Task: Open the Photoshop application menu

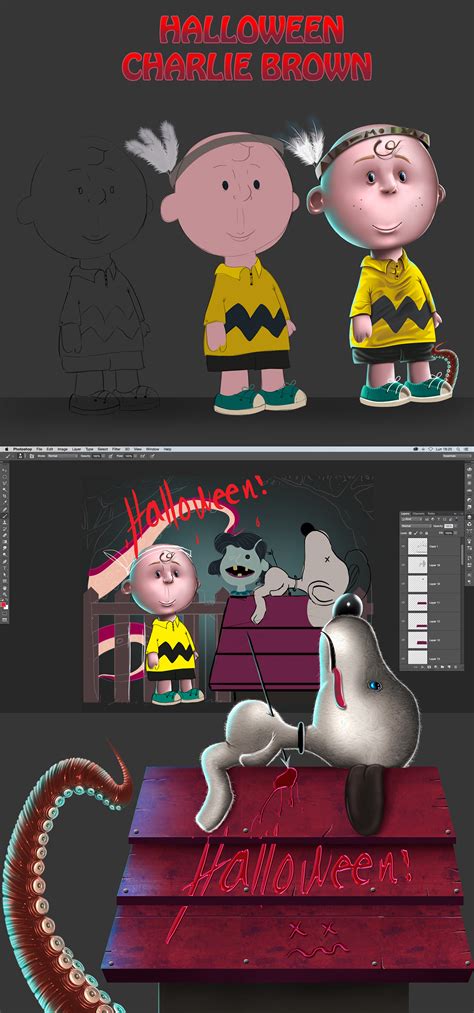Action: coord(23,448)
